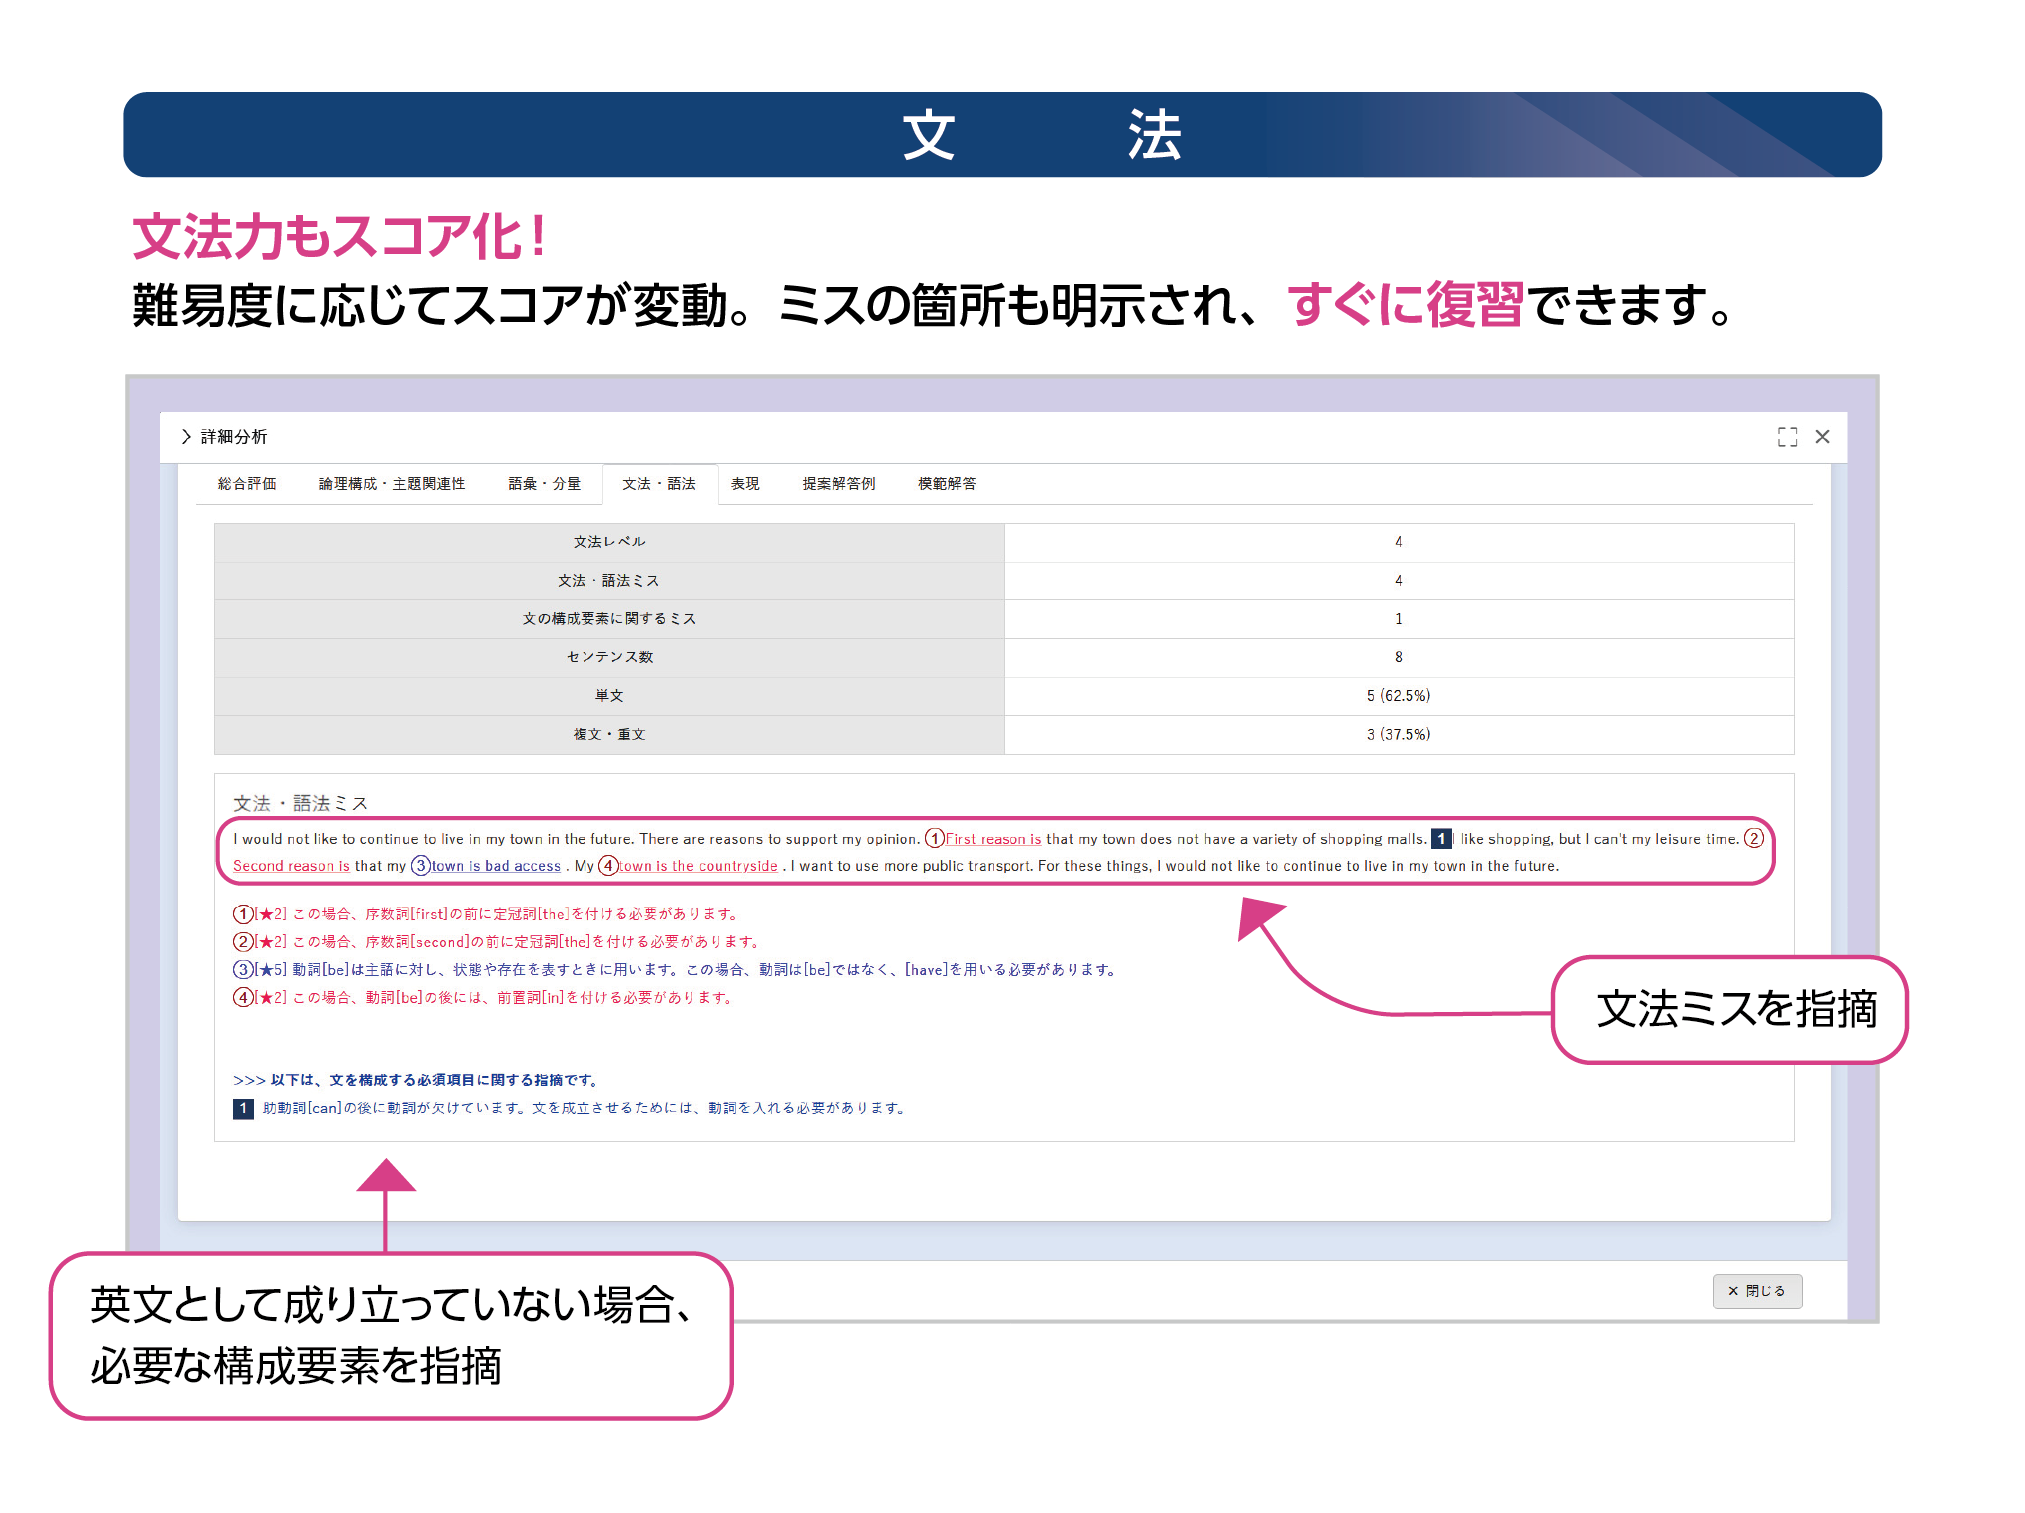Show the 模範解答 tab
The width and height of the screenshot is (2025, 1513).
click(946, 484)
